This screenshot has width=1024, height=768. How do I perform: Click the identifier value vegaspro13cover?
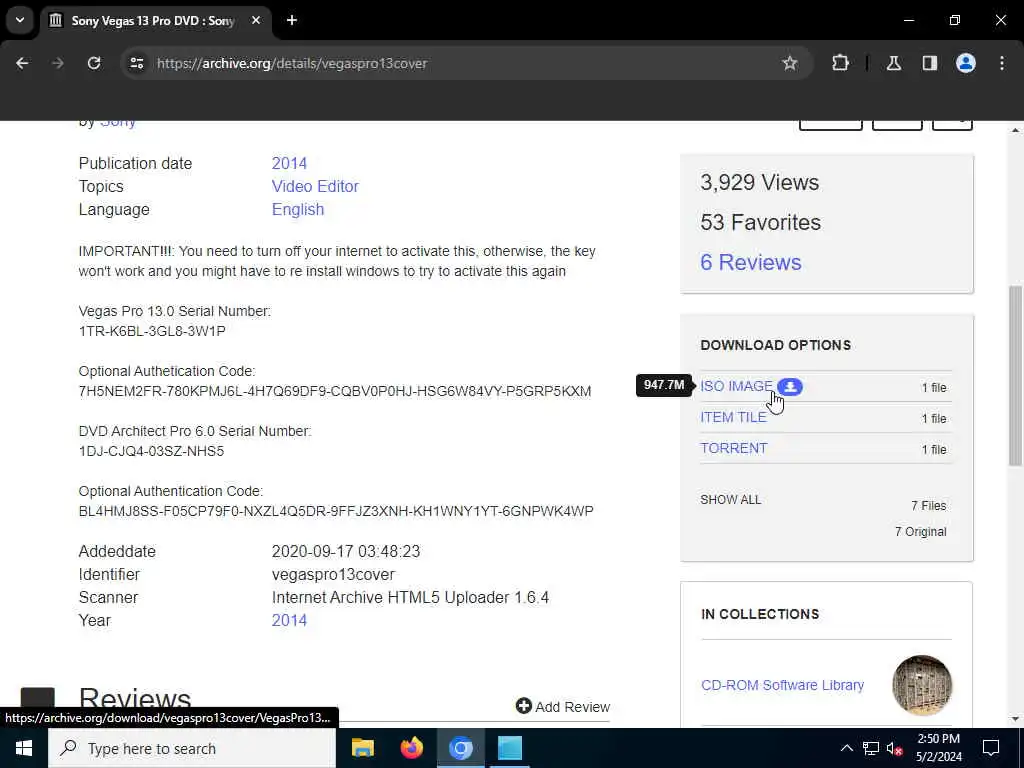click(x=333, y=575)
